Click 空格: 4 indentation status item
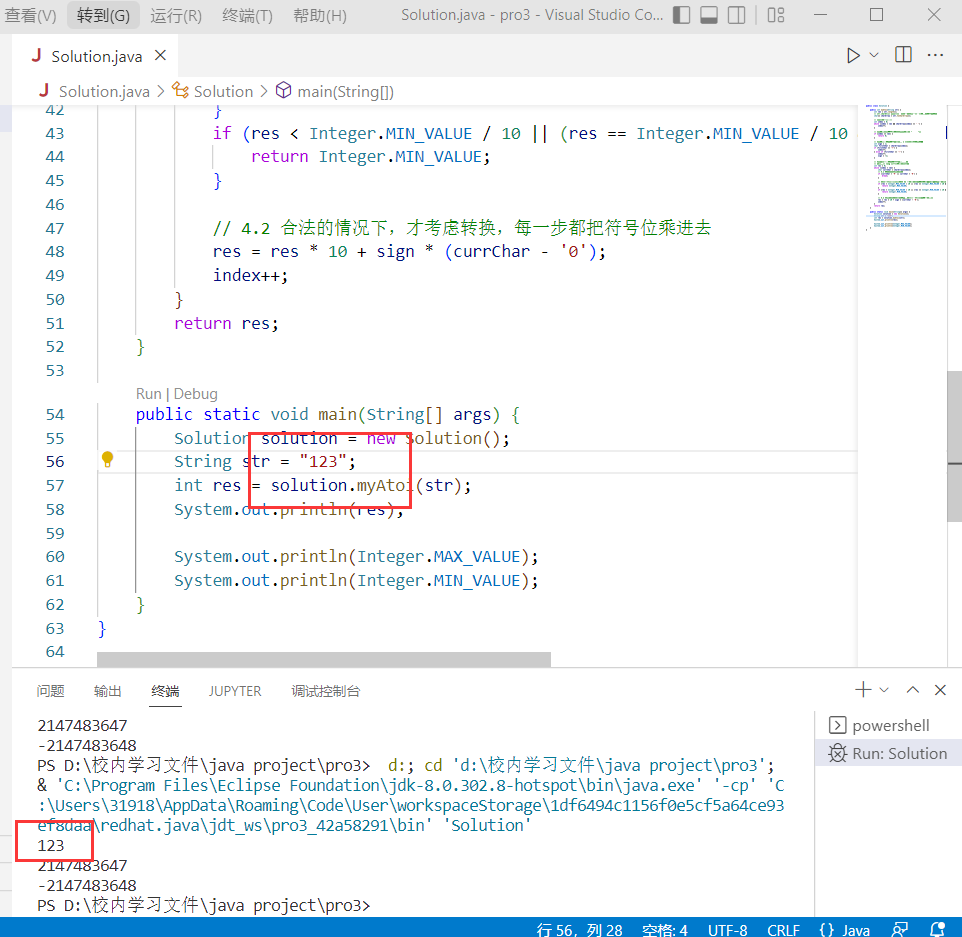Viewport: 962px width, 937px height. (664, 929)
